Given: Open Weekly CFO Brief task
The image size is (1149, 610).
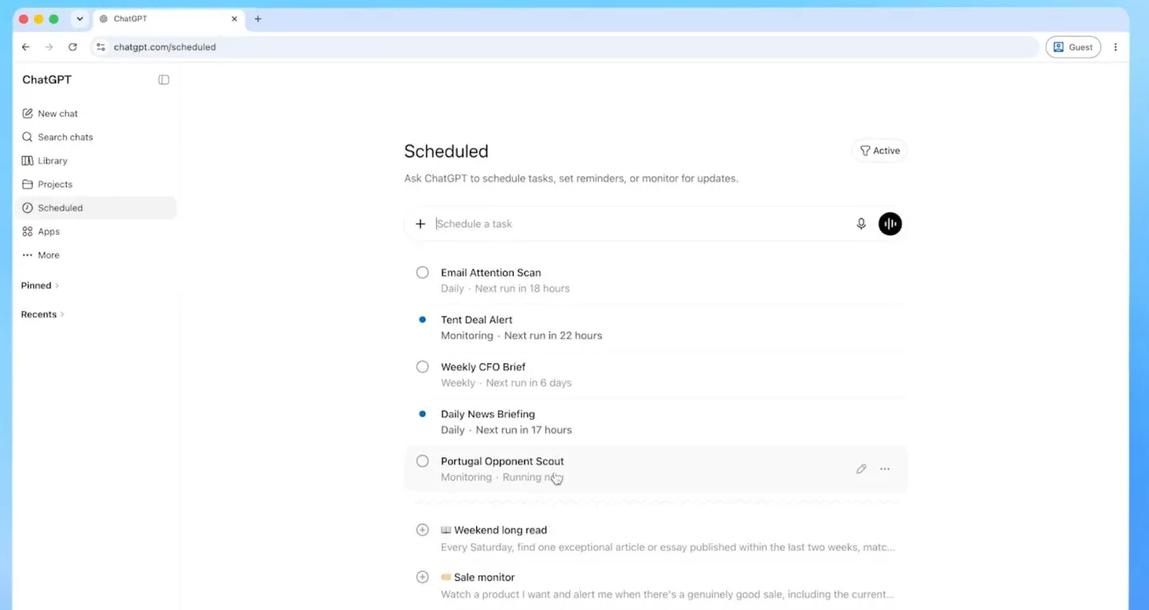Looking at the screenshot, I should point(656,375).
